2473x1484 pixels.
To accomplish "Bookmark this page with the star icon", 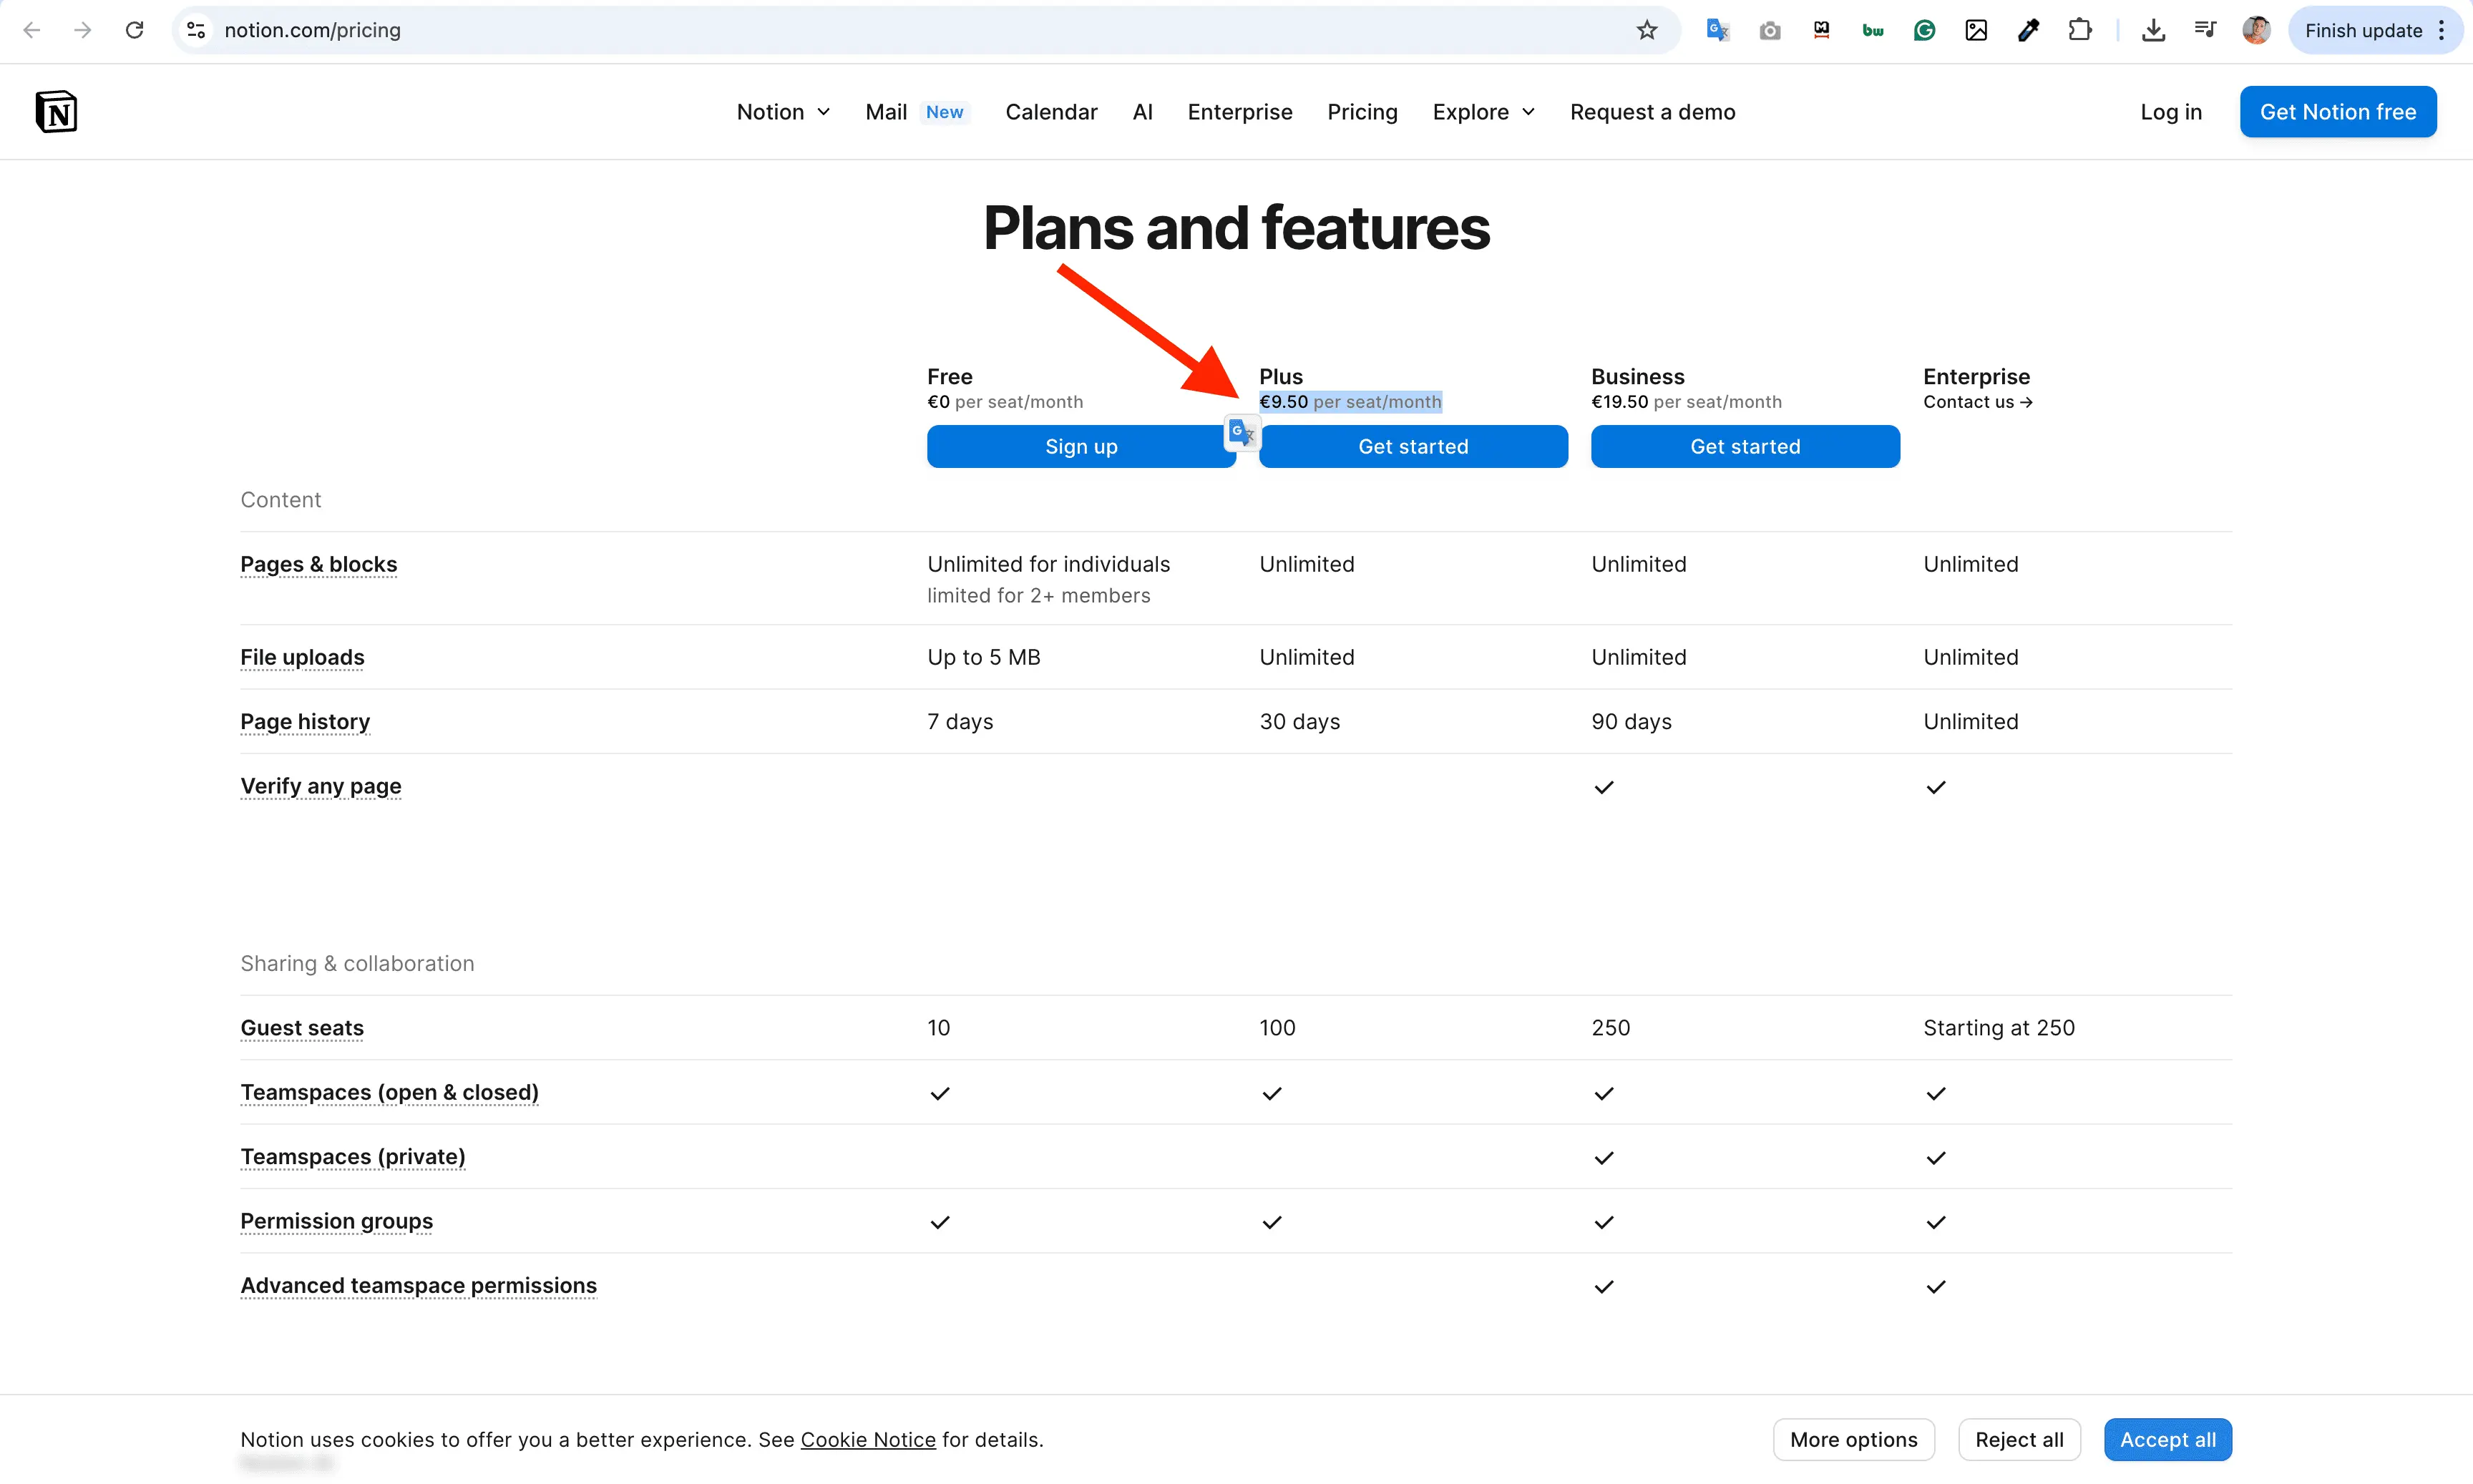I will (1647, 30).
